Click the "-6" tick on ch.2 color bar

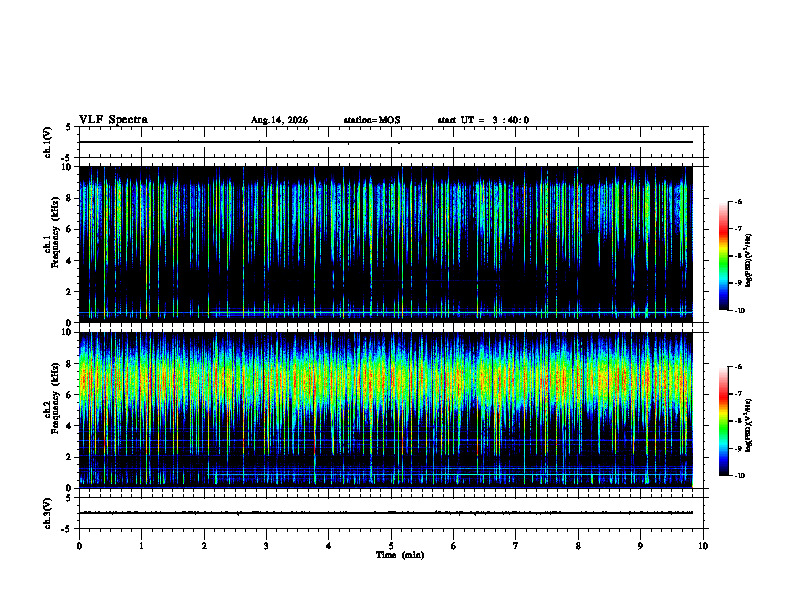738,367
